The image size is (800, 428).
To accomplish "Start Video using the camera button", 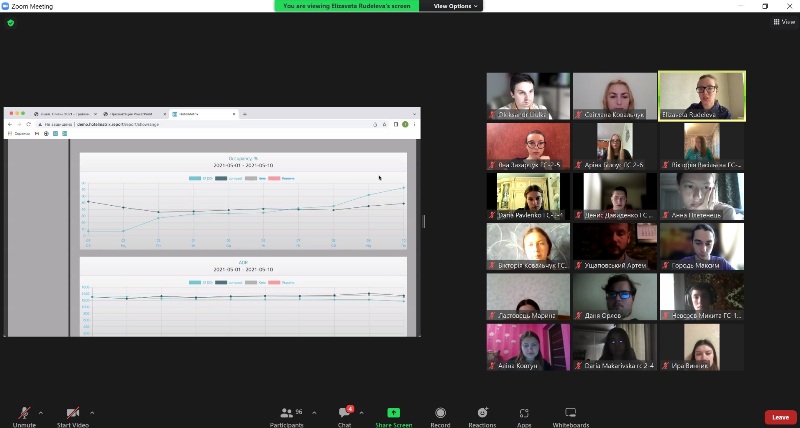I will click(73, 416).
